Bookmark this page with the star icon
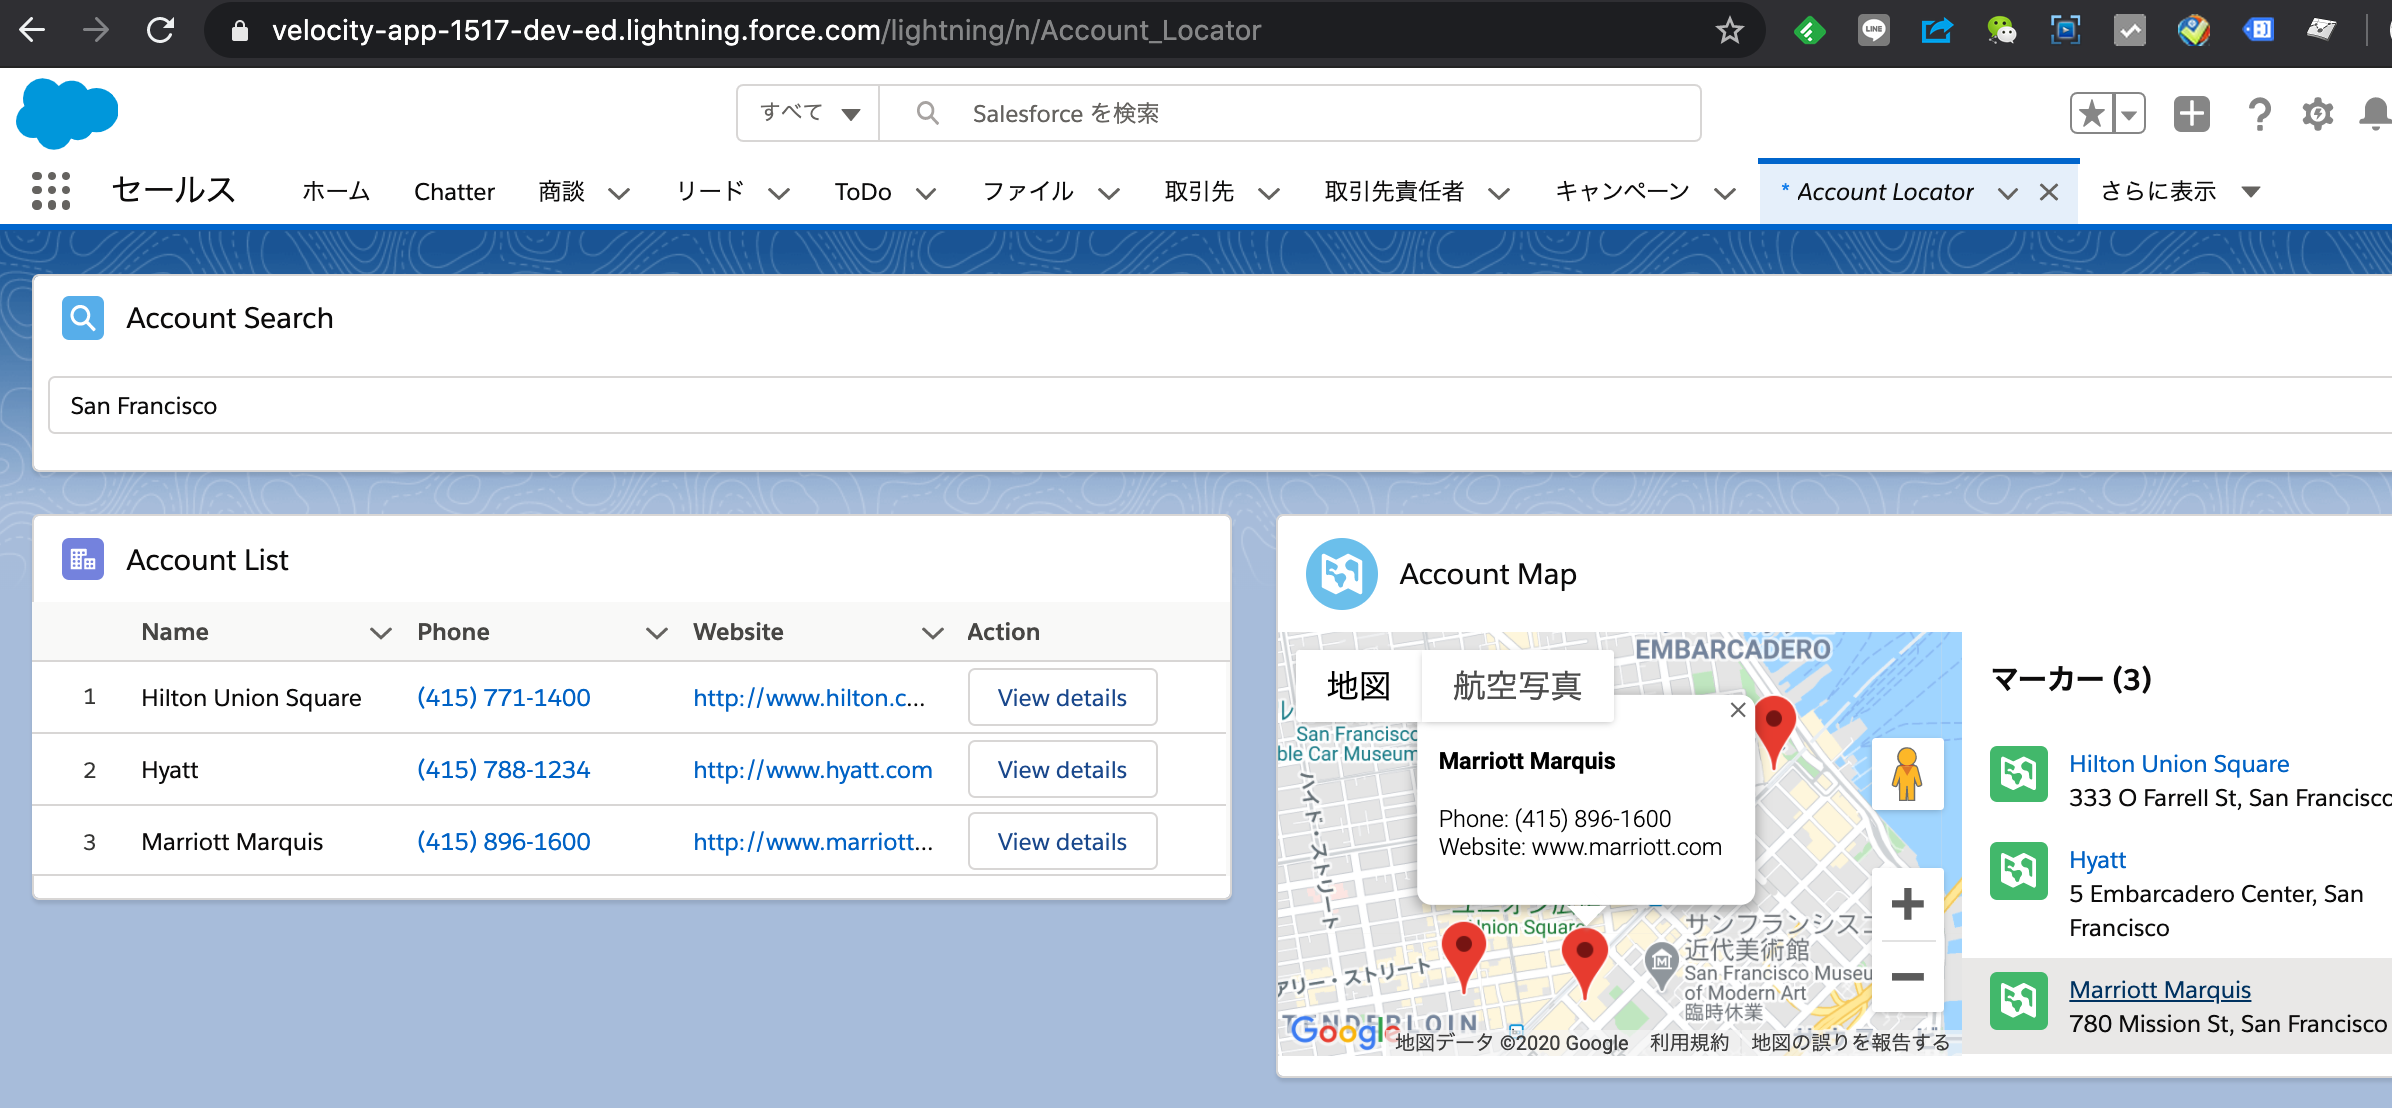 pyautogui.click(x=1729, y=31)
